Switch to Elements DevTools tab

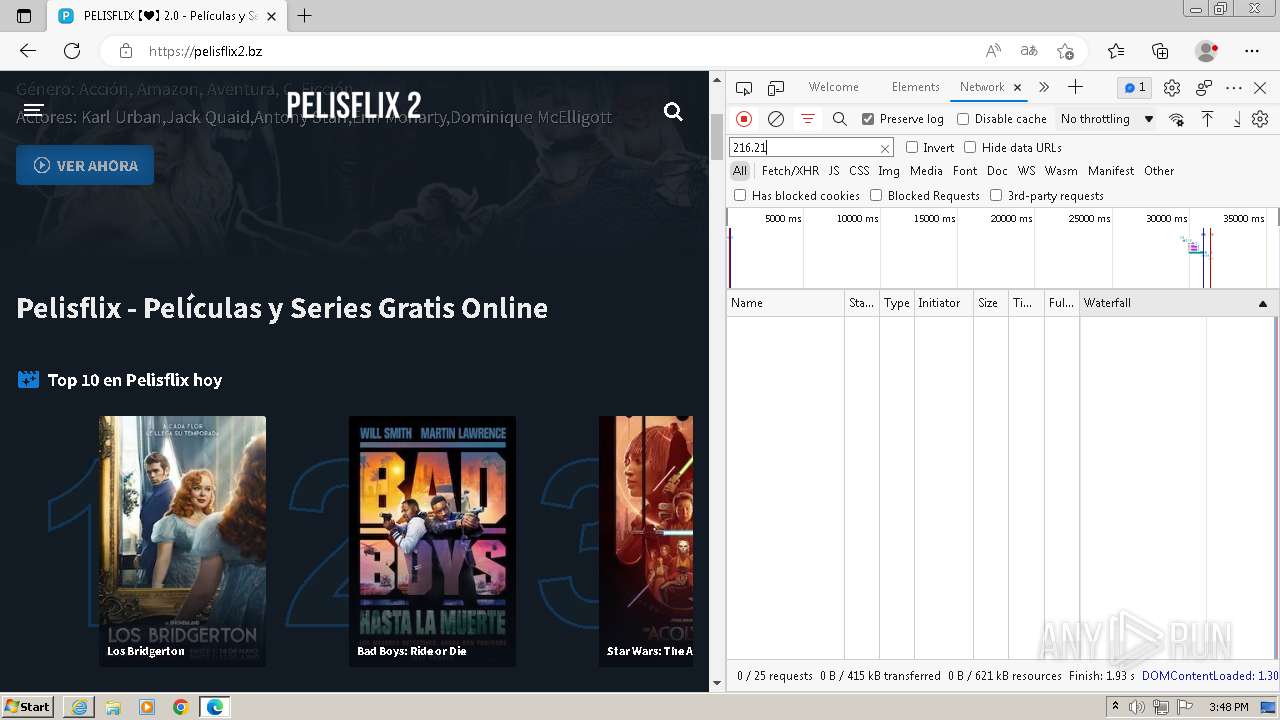[915, 87]
